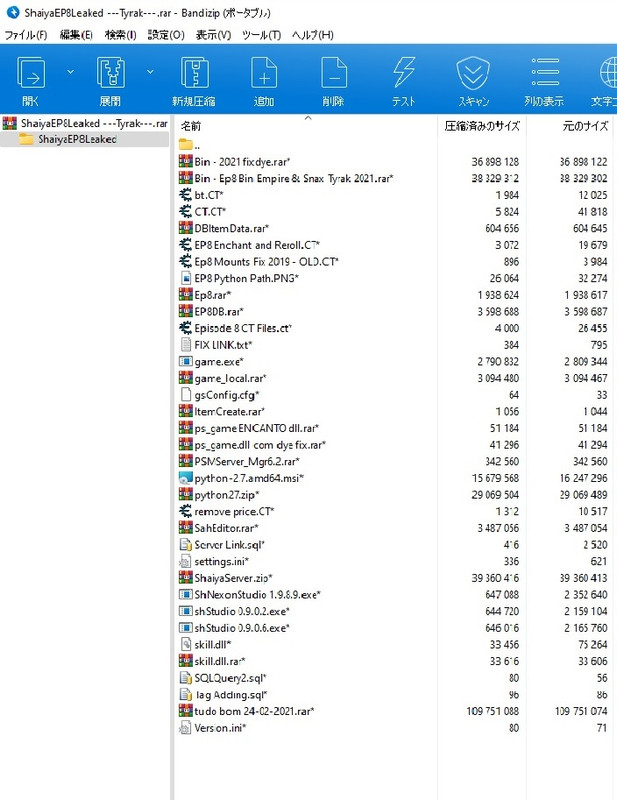
Task: Select Ep8 Mounts Fix 2019 - OLD.CT
Action: coord(266,261)
